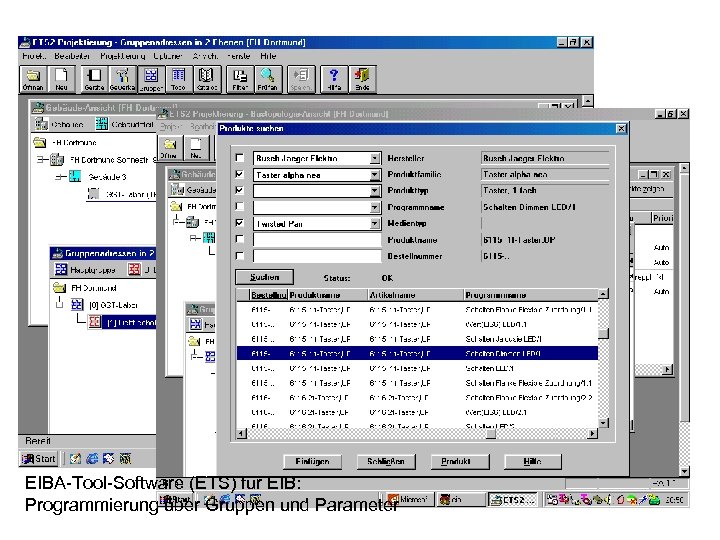
Task: Click the Suchen search button
Action: click(264, 277)
